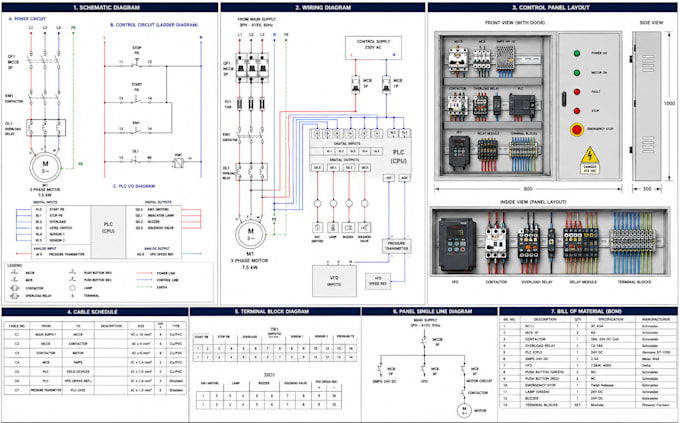Viewport: 680px width, 423px height.
Task: Click the 3-phase motor symbol in the schematic power circuit
Action: click(45, 167)
